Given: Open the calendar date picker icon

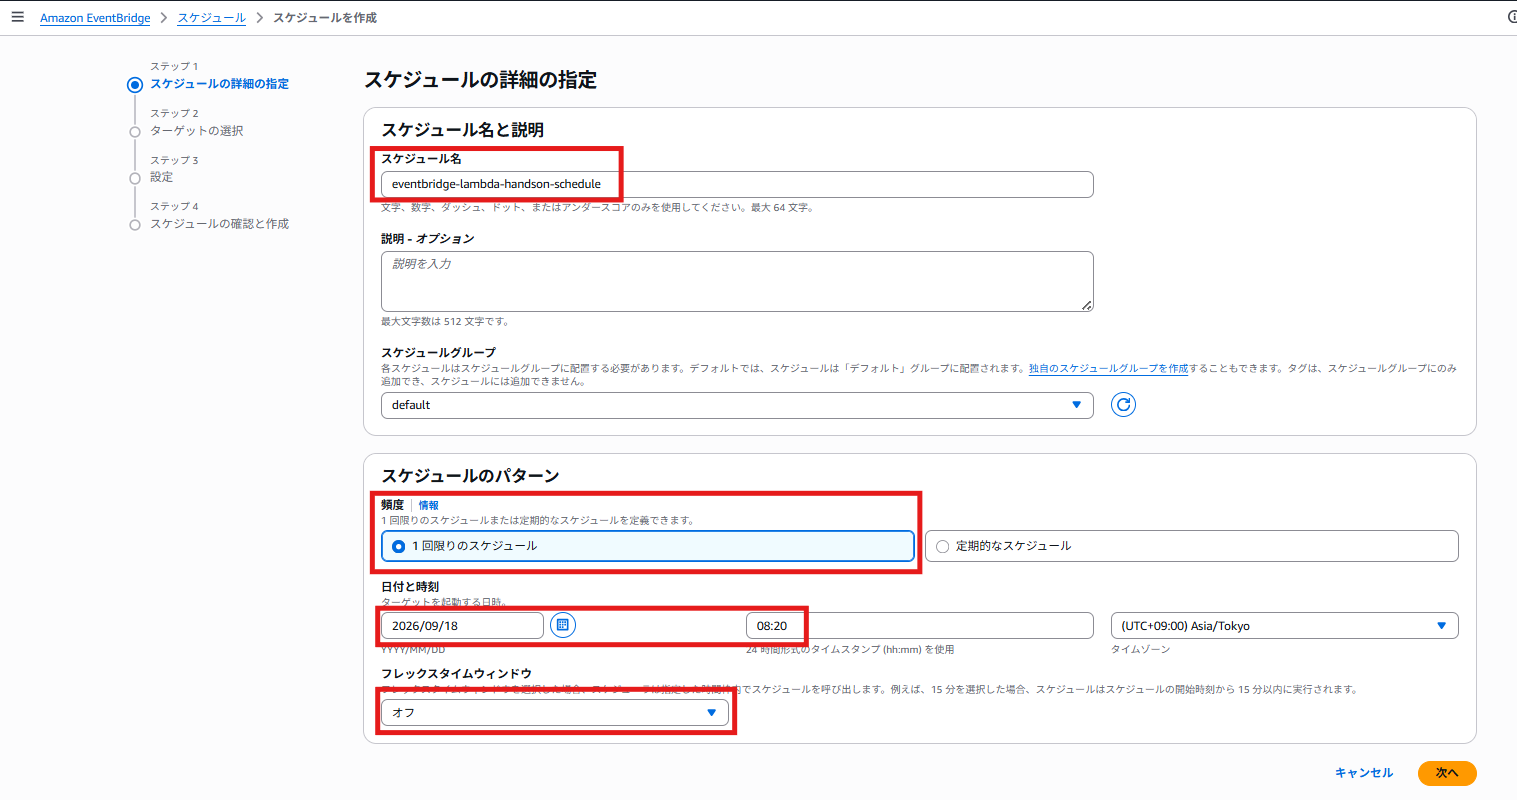Looking at the screenshot, I should click(563, 626).
